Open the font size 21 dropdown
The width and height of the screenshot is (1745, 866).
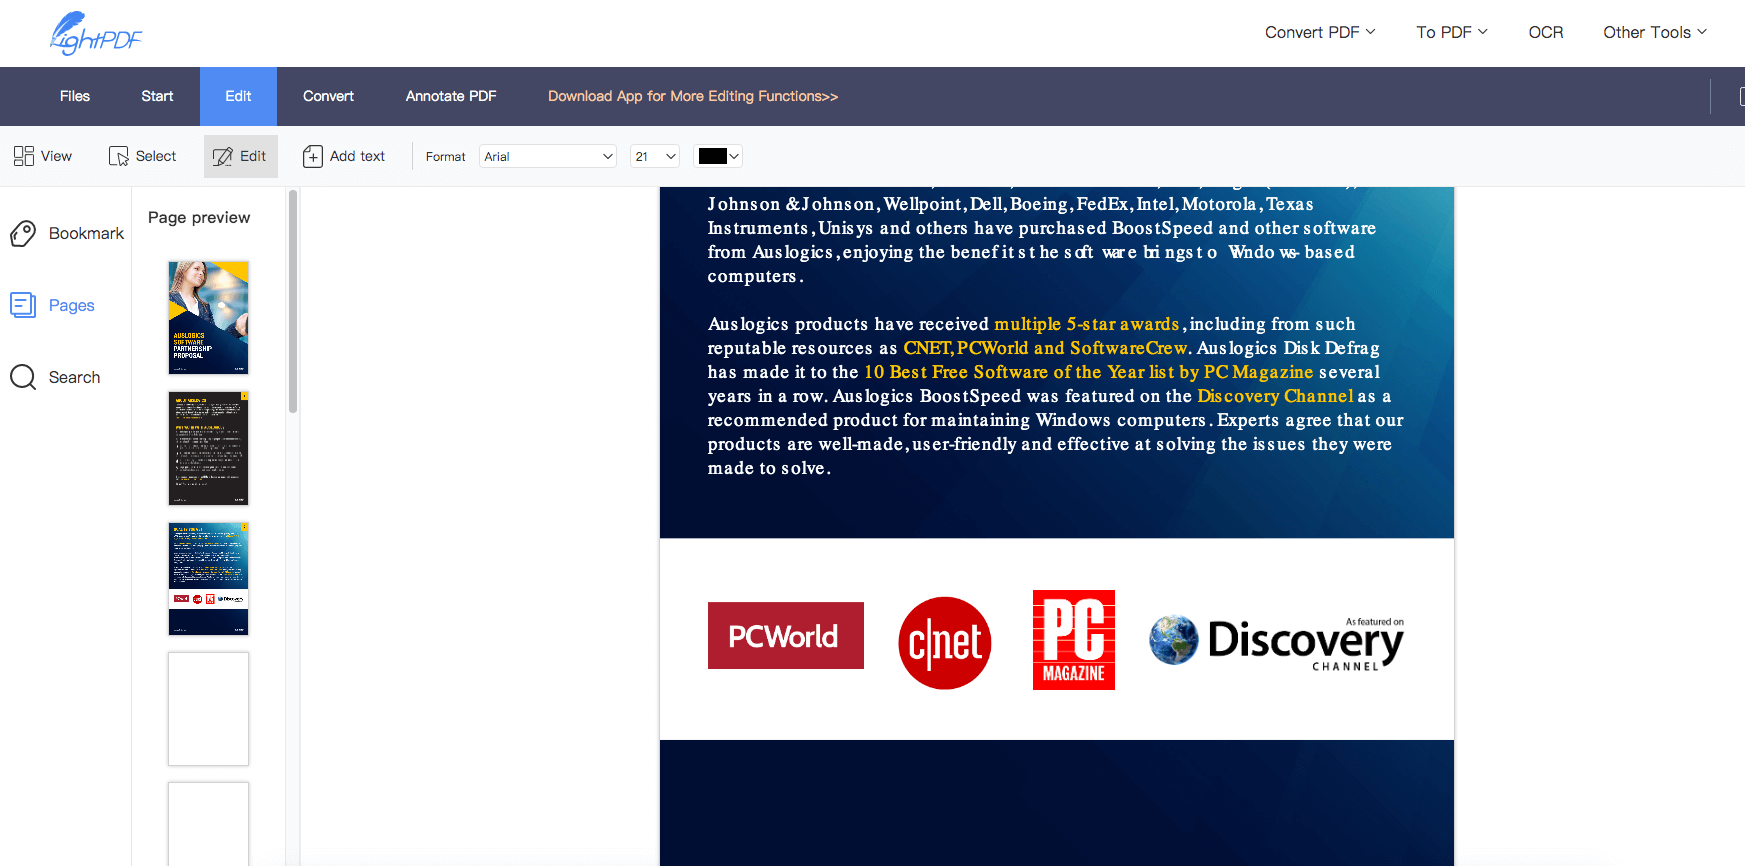click(x=655, y=156)
